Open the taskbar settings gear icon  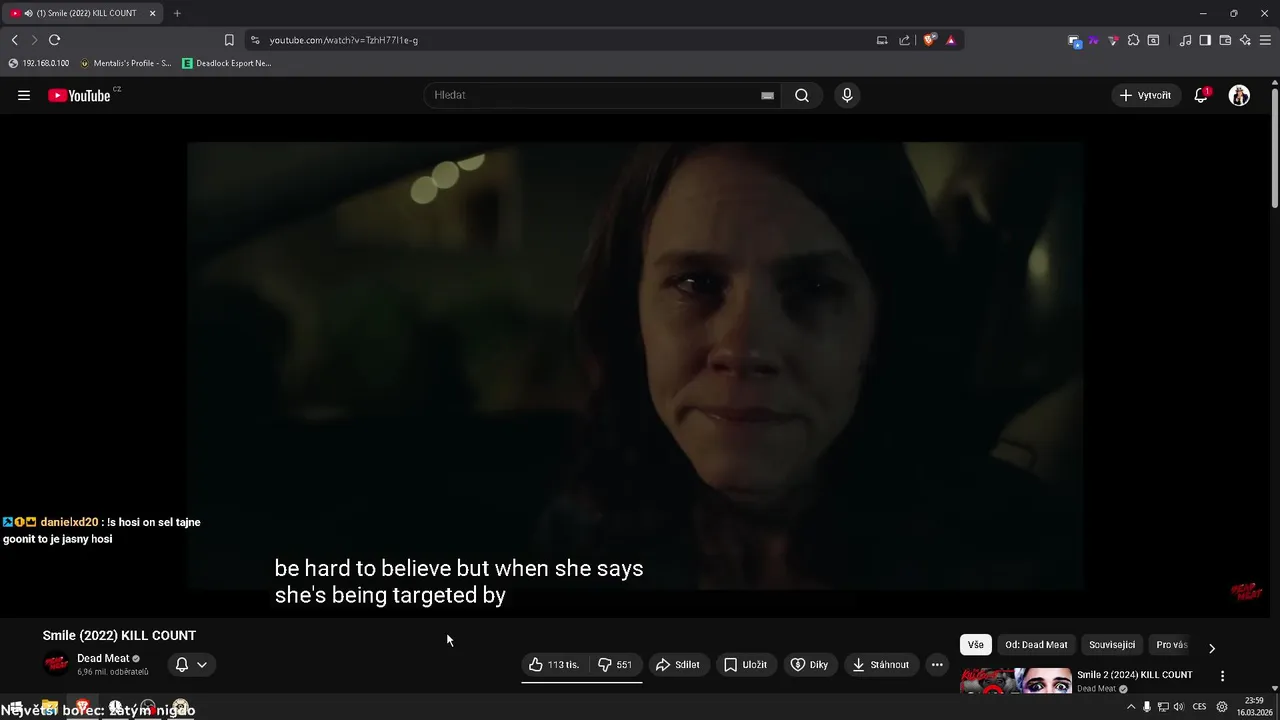[1222, 707]
